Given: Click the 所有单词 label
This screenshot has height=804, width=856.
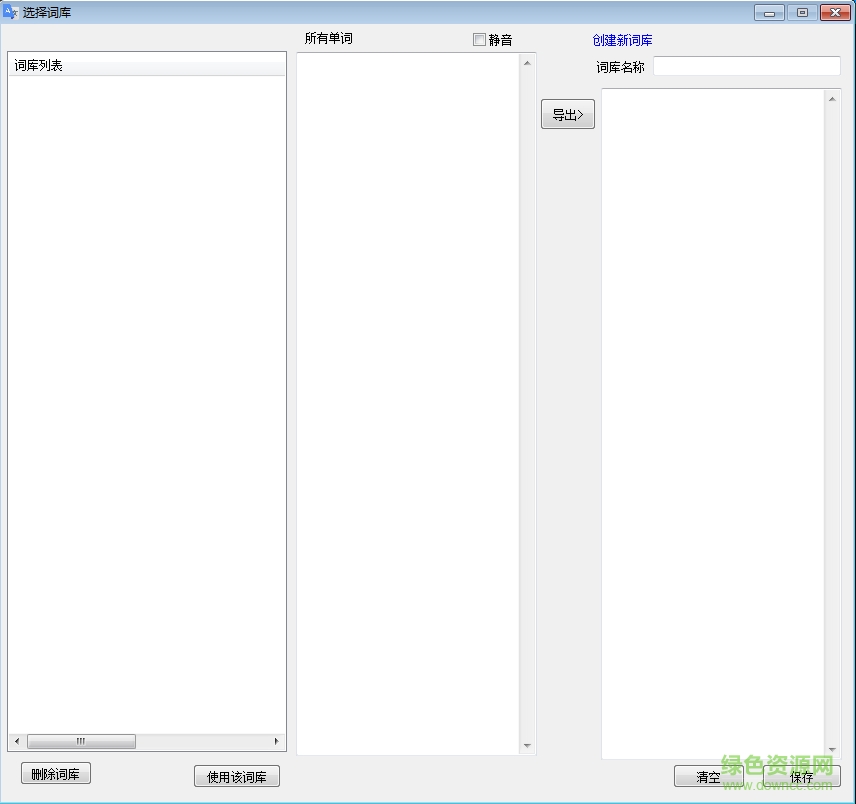Looking at the screenshot, I should (329, 38).
